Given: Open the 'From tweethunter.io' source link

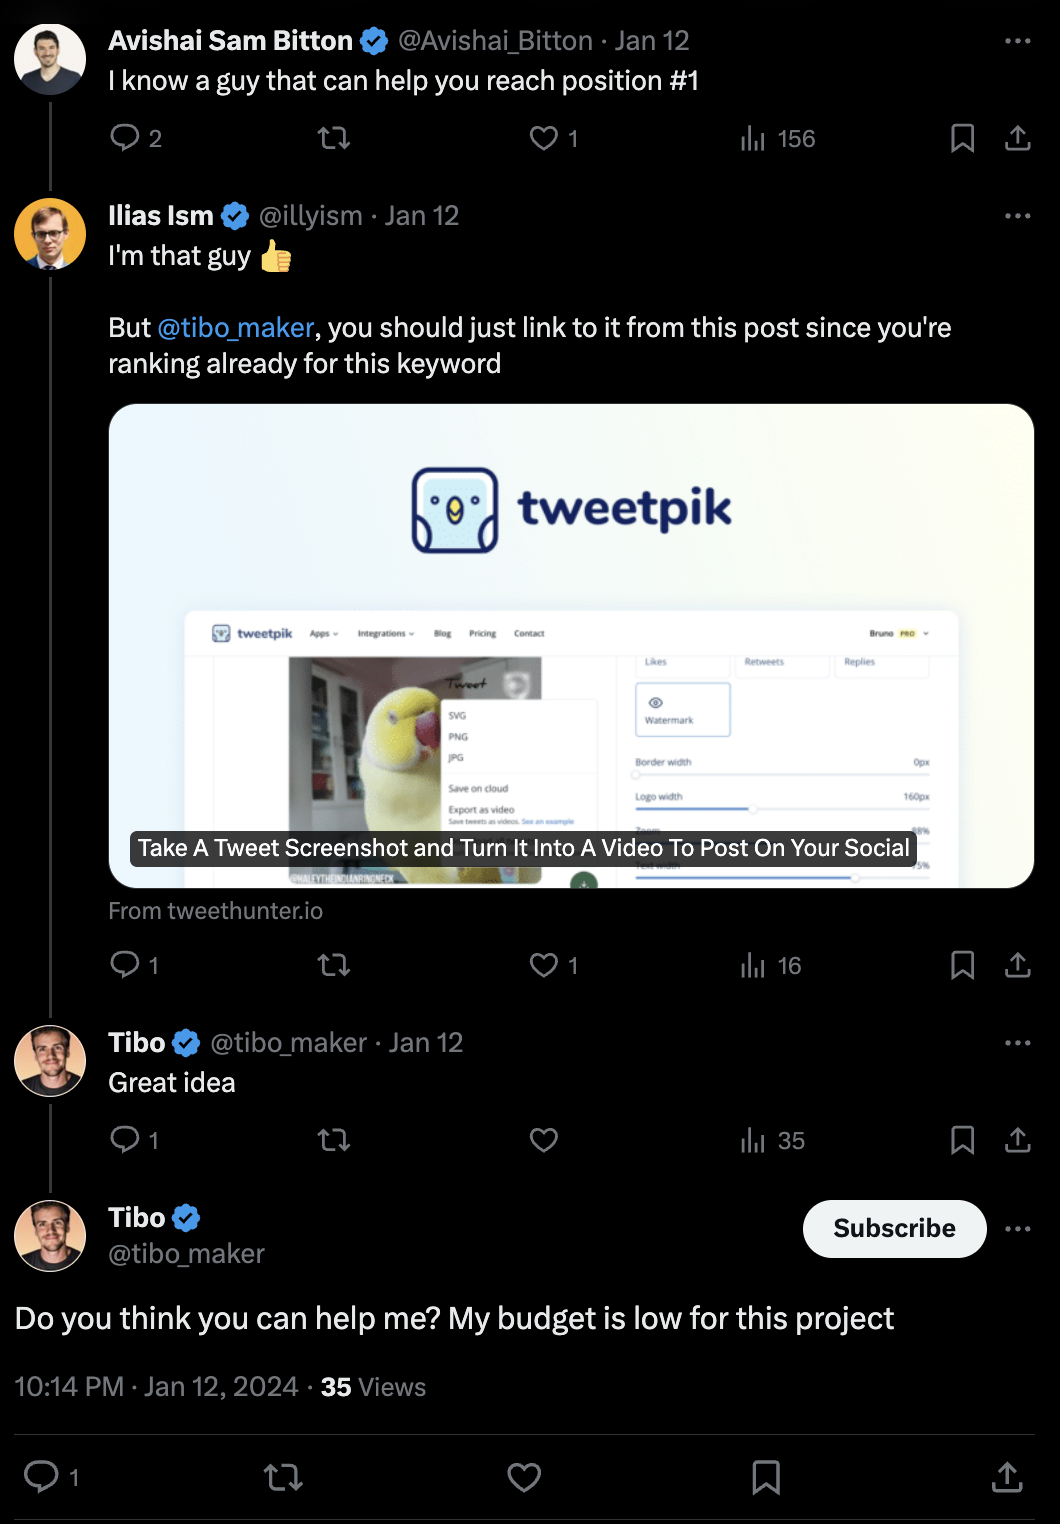Looking at the screenshot, I should (x=216, y=911).
